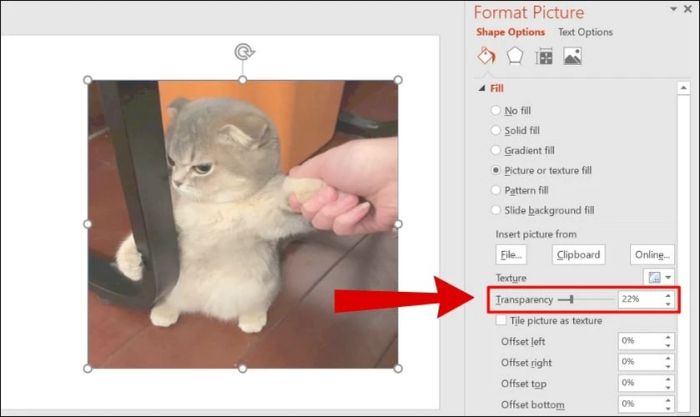Viewport: 700px width, 417px height.
Task: Open the Effects pentagon icon tab
Action: [x=515, y=56]
